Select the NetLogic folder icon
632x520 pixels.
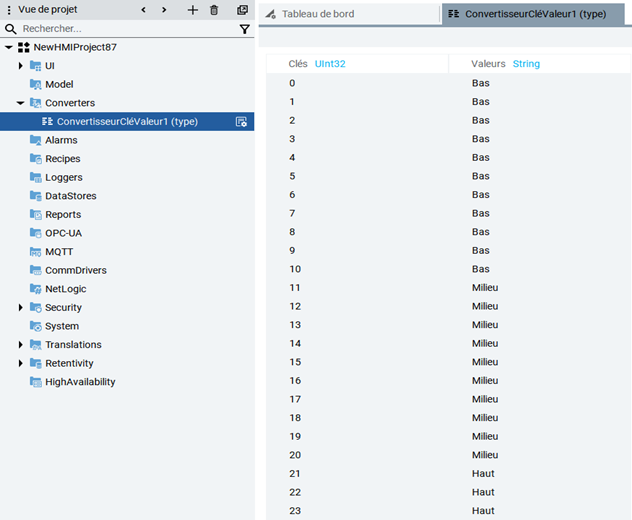coord(35,289)
